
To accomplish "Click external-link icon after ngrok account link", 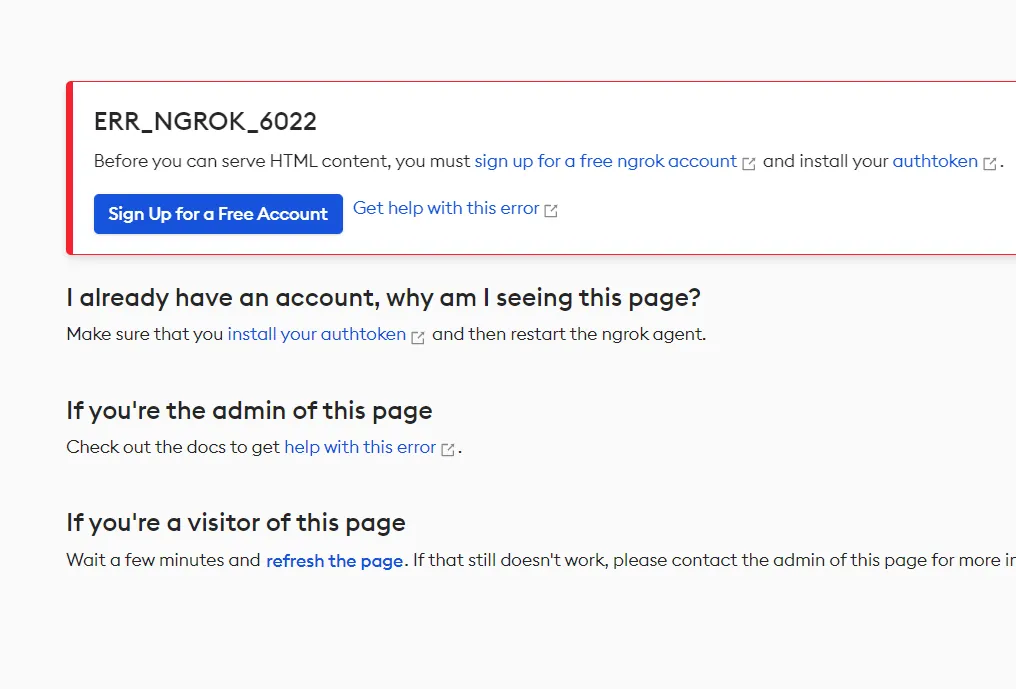I will click(x=748, y=163).
